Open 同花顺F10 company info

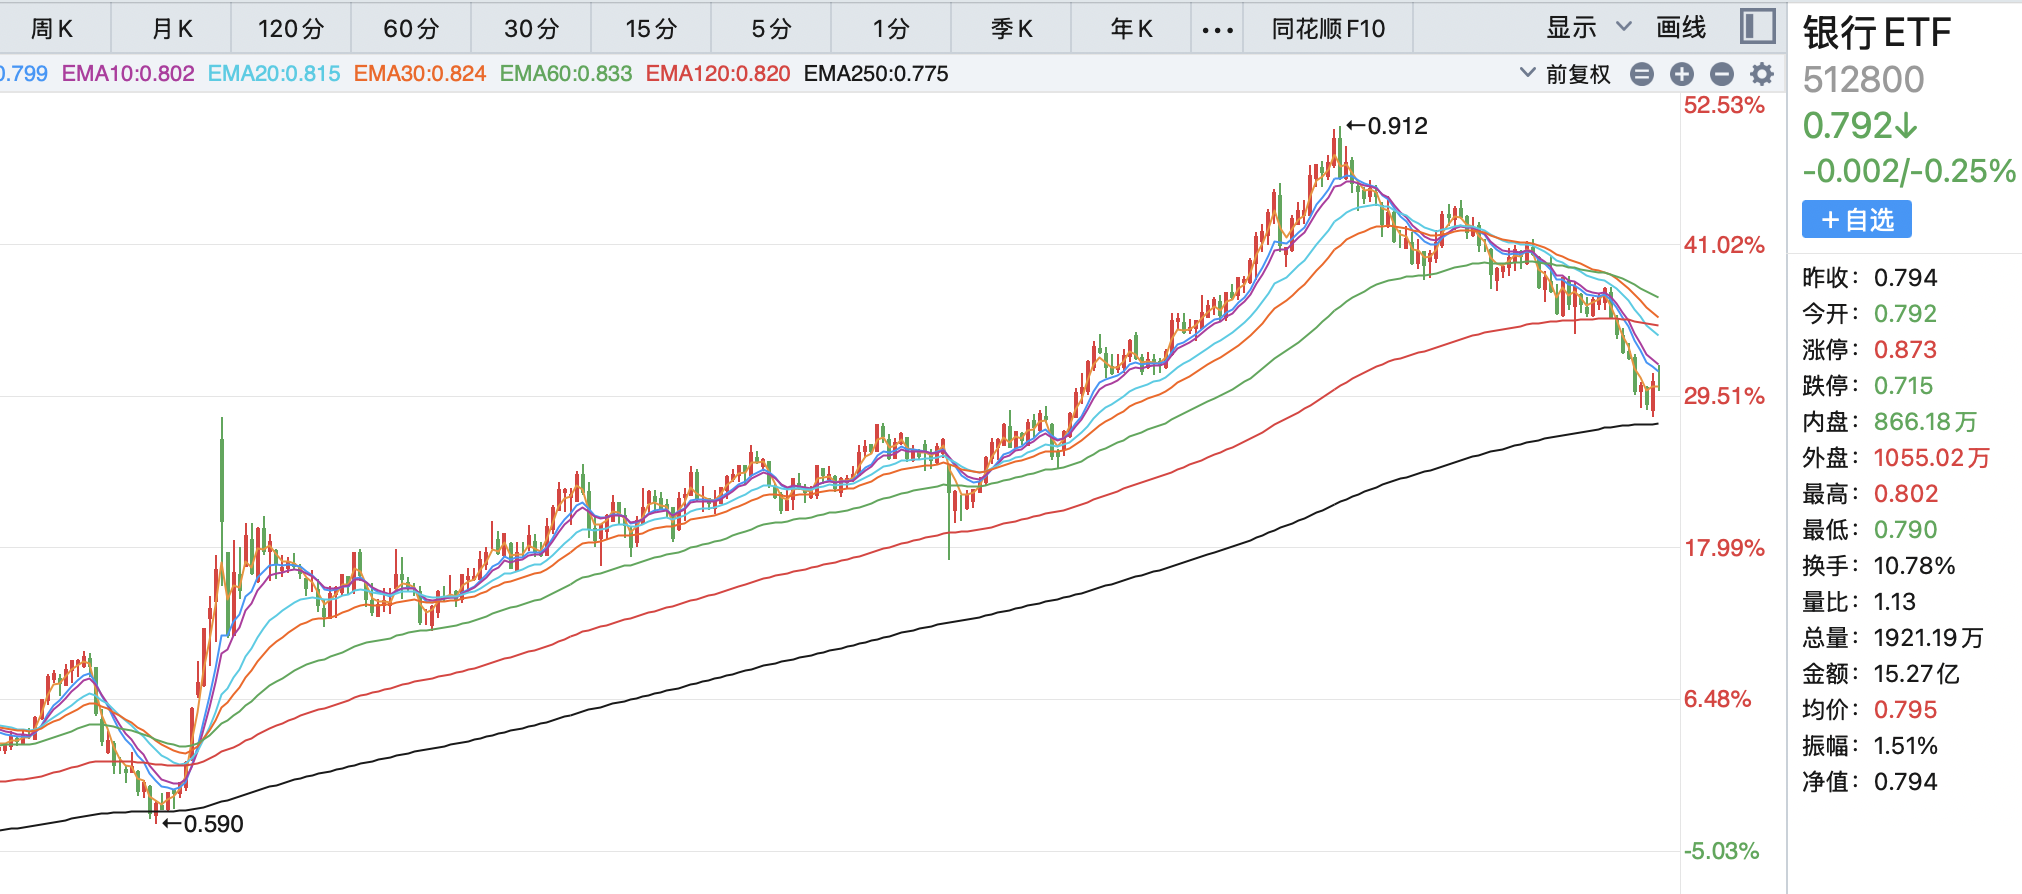pos(1328,29)
